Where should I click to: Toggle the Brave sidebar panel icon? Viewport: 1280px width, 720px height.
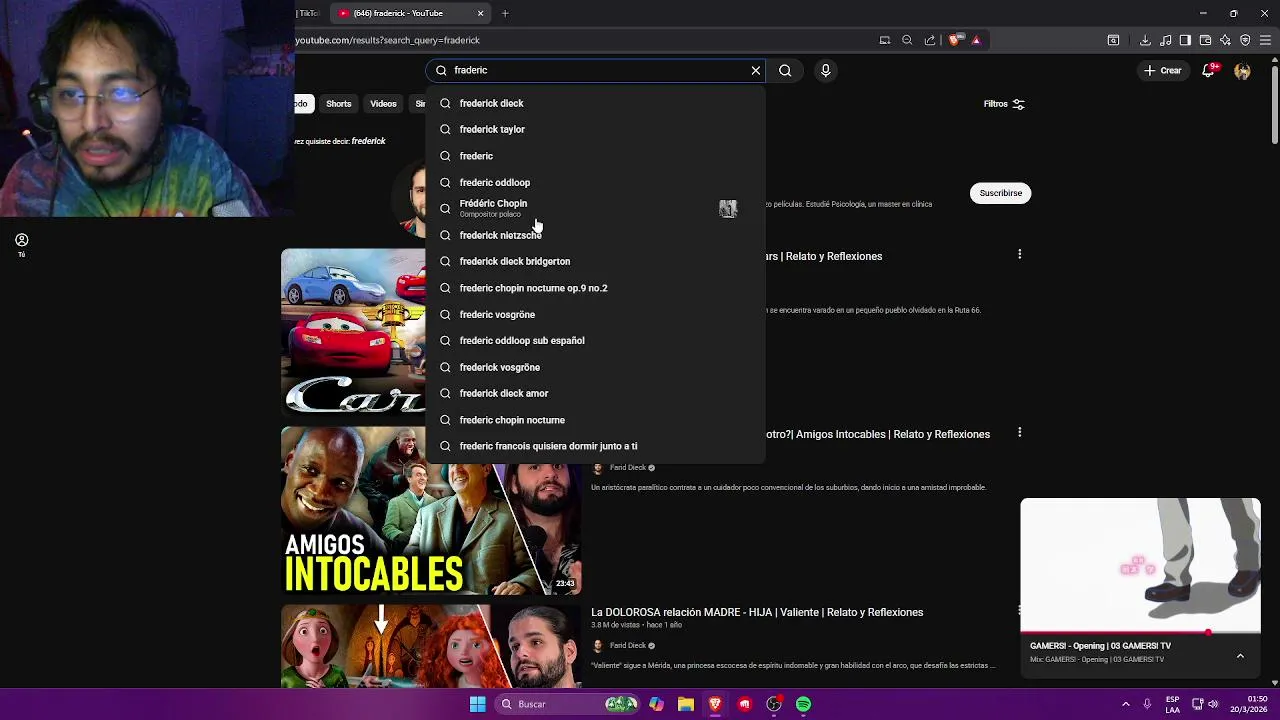[1185, 40]
